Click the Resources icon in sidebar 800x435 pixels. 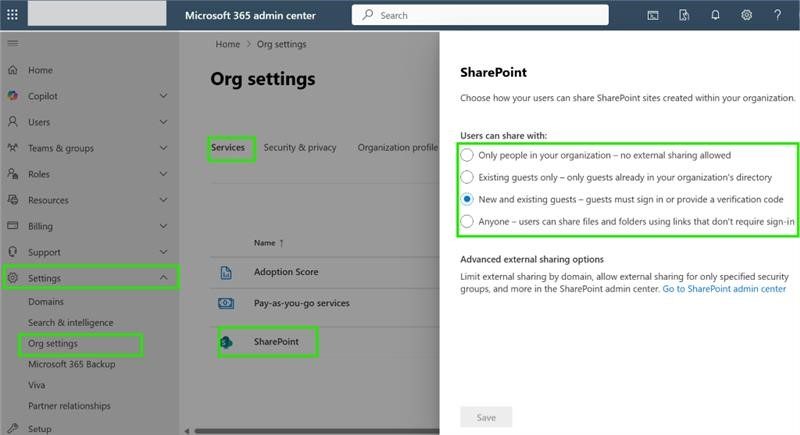[13, 199]
